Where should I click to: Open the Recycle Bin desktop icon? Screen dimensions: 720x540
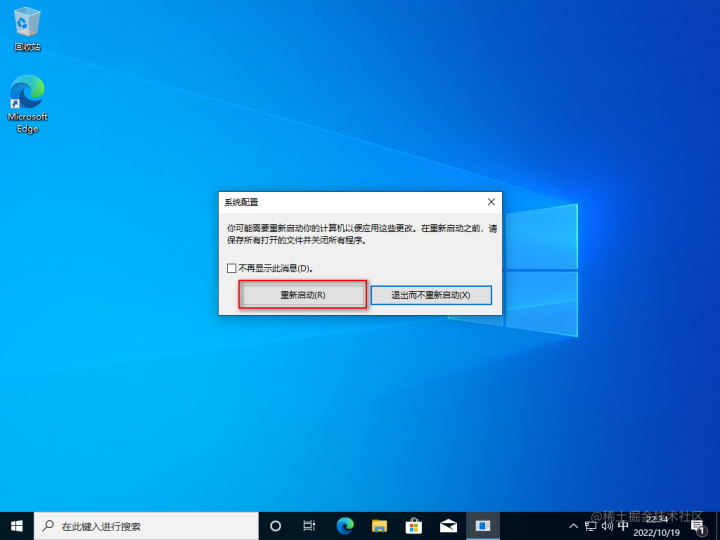(27, 29)
